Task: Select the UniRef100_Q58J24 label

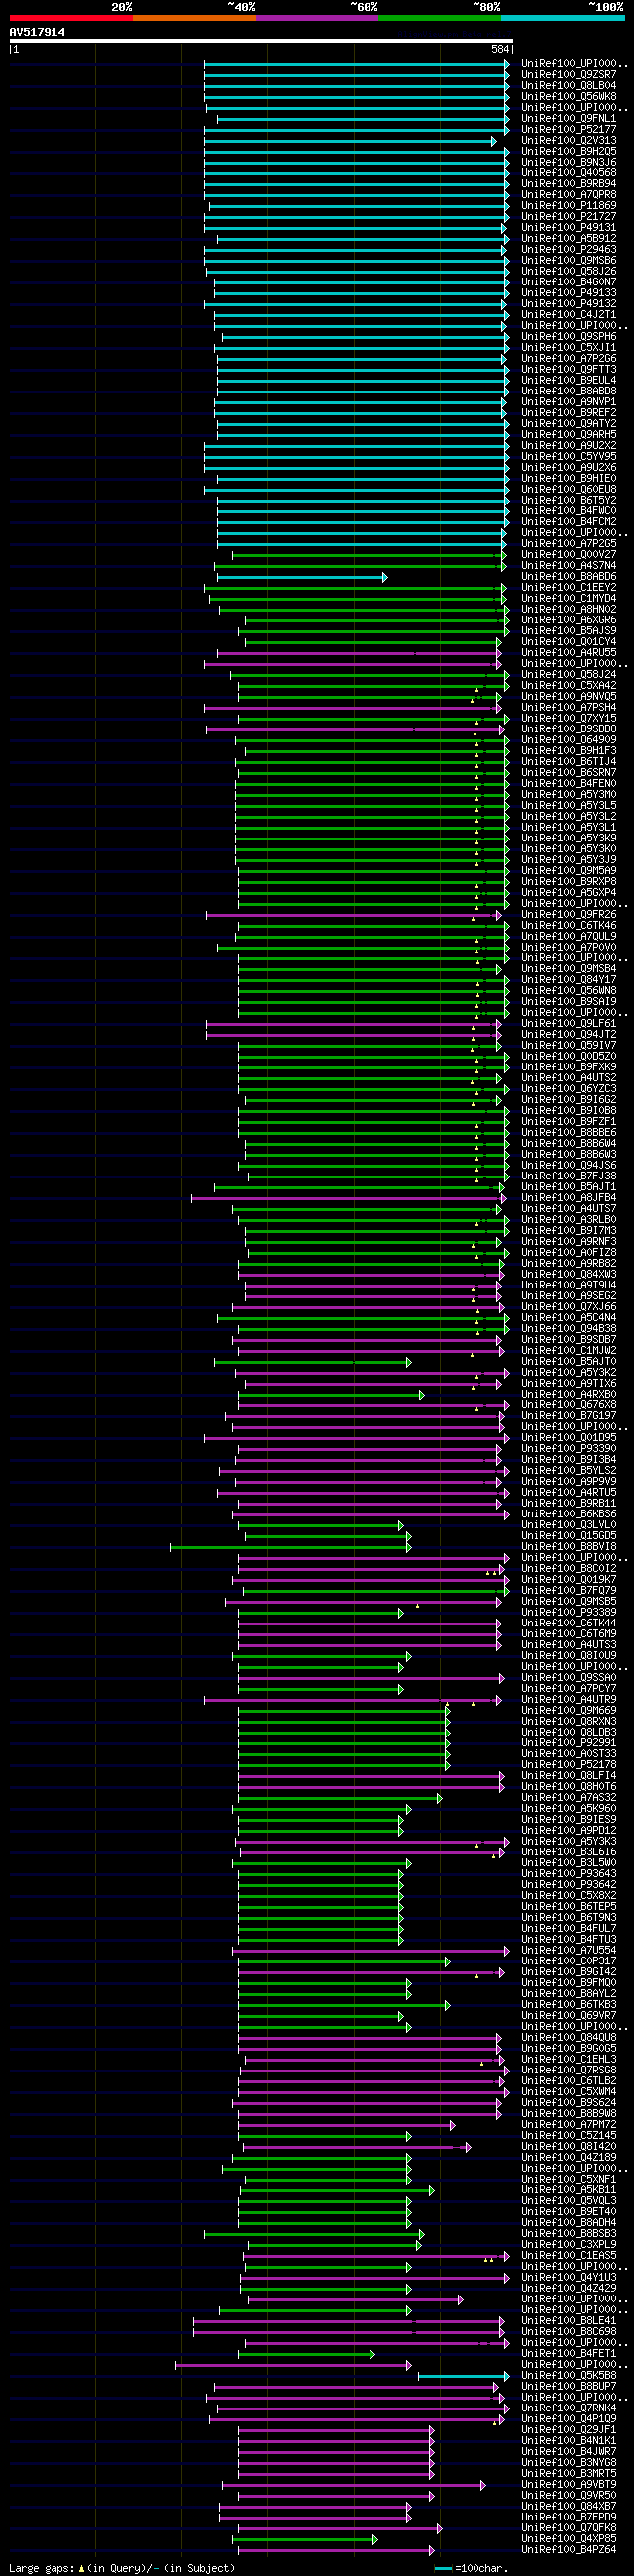Action: click(568, 675)
